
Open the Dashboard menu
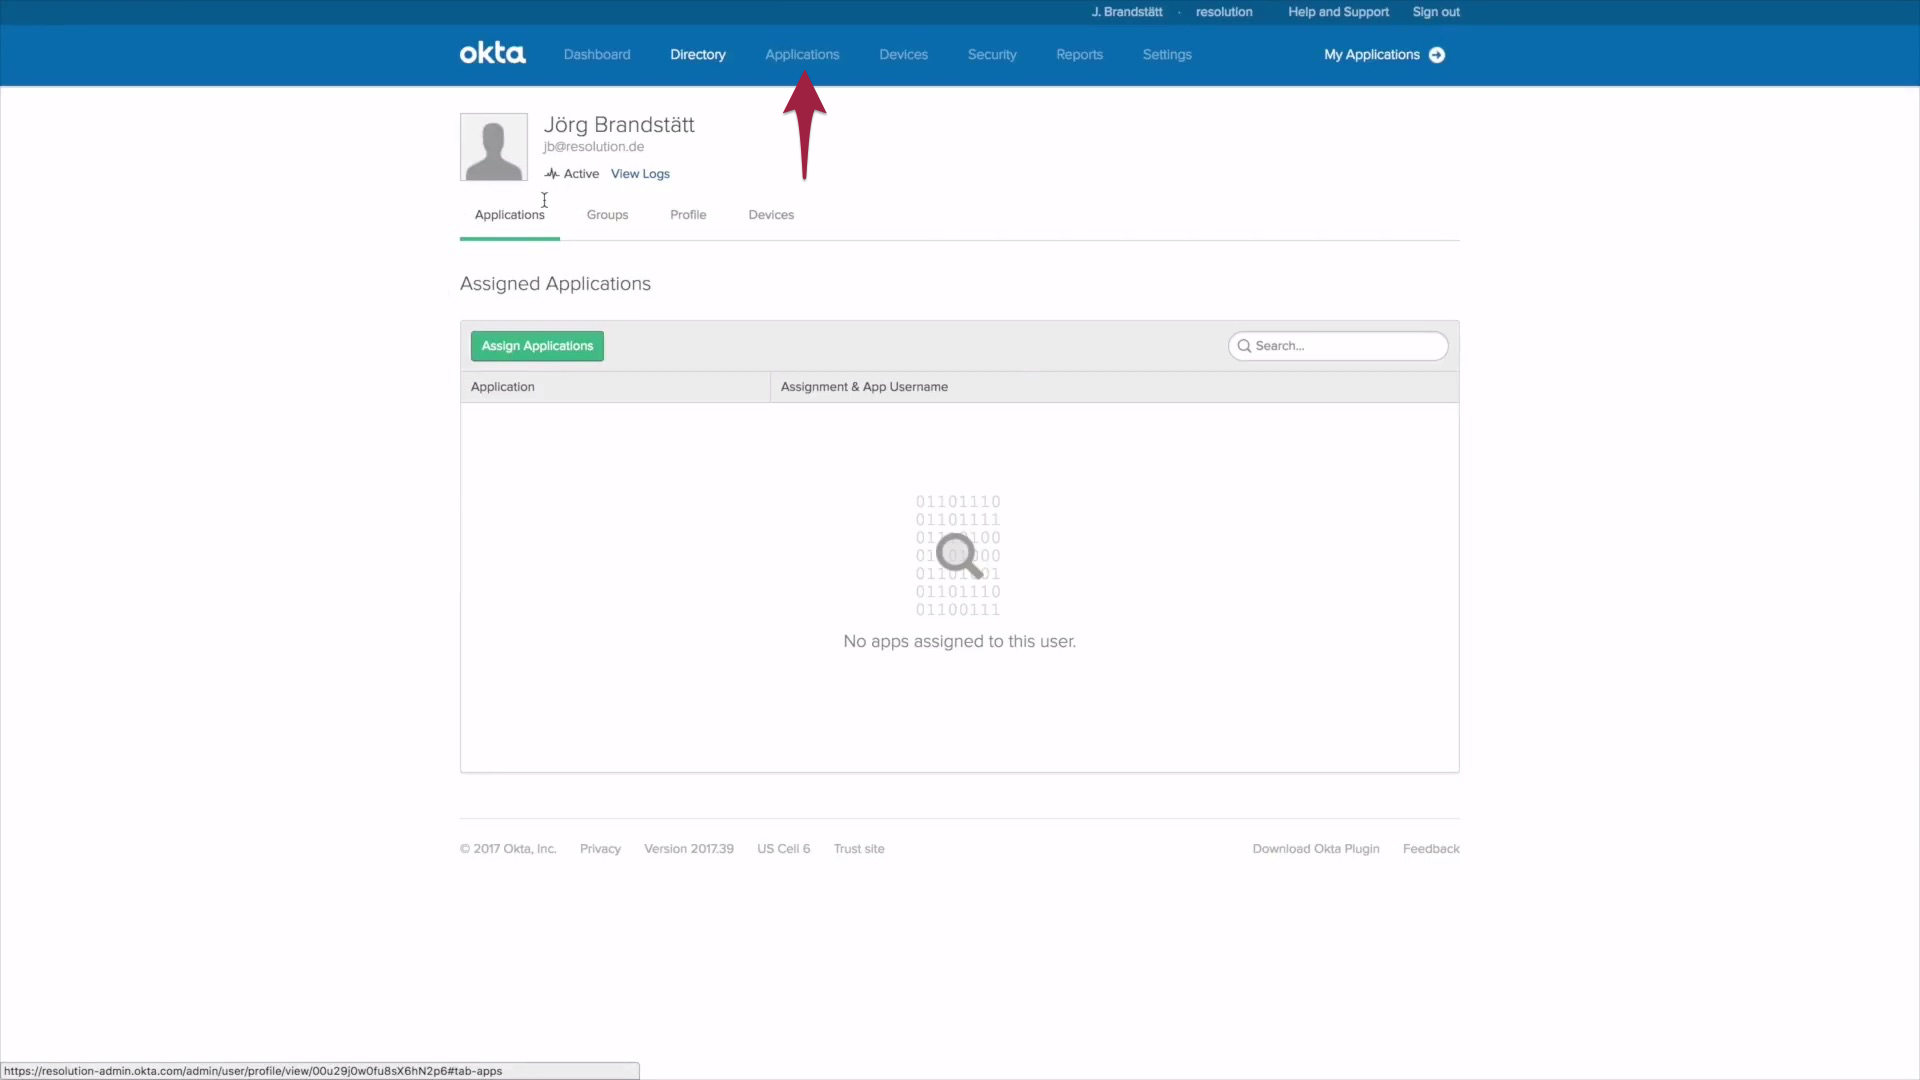tap(597, 55)
